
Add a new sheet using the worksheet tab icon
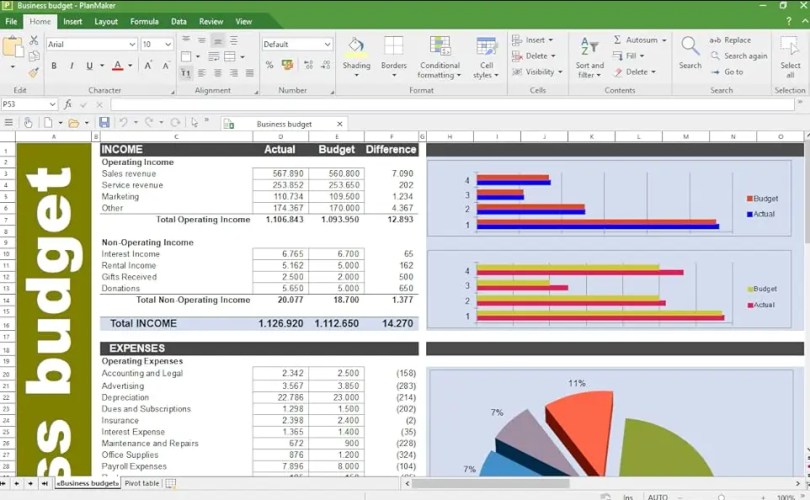pyautogui.click(x=170, y=483)
